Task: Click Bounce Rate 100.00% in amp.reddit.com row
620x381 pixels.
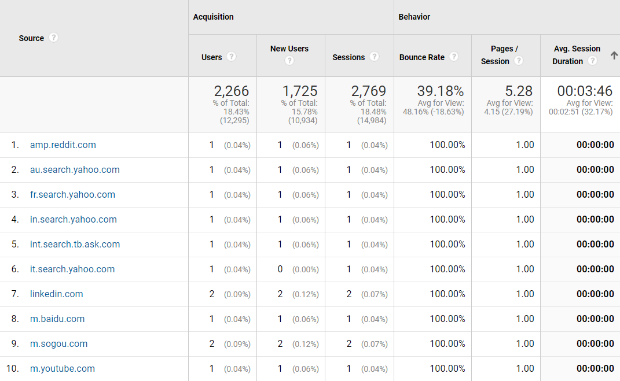Action: (x=448, y=145)
